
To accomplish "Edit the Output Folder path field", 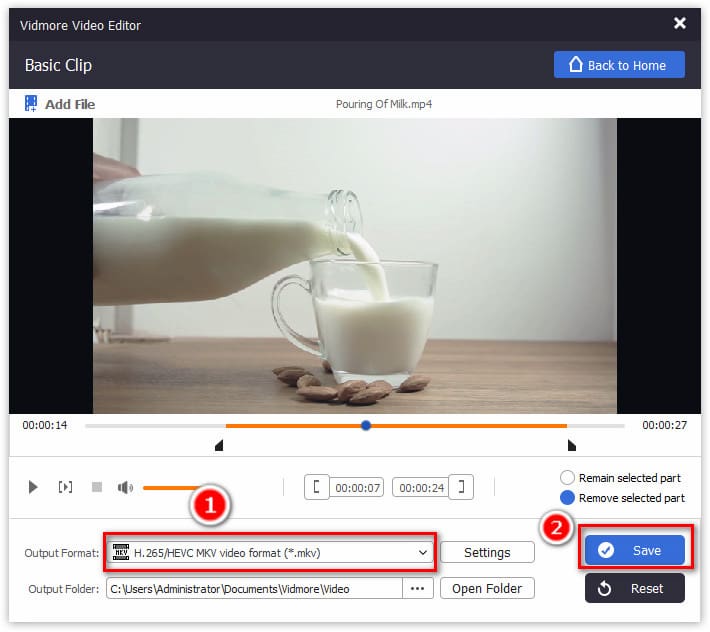I will (x=254, y=589).
